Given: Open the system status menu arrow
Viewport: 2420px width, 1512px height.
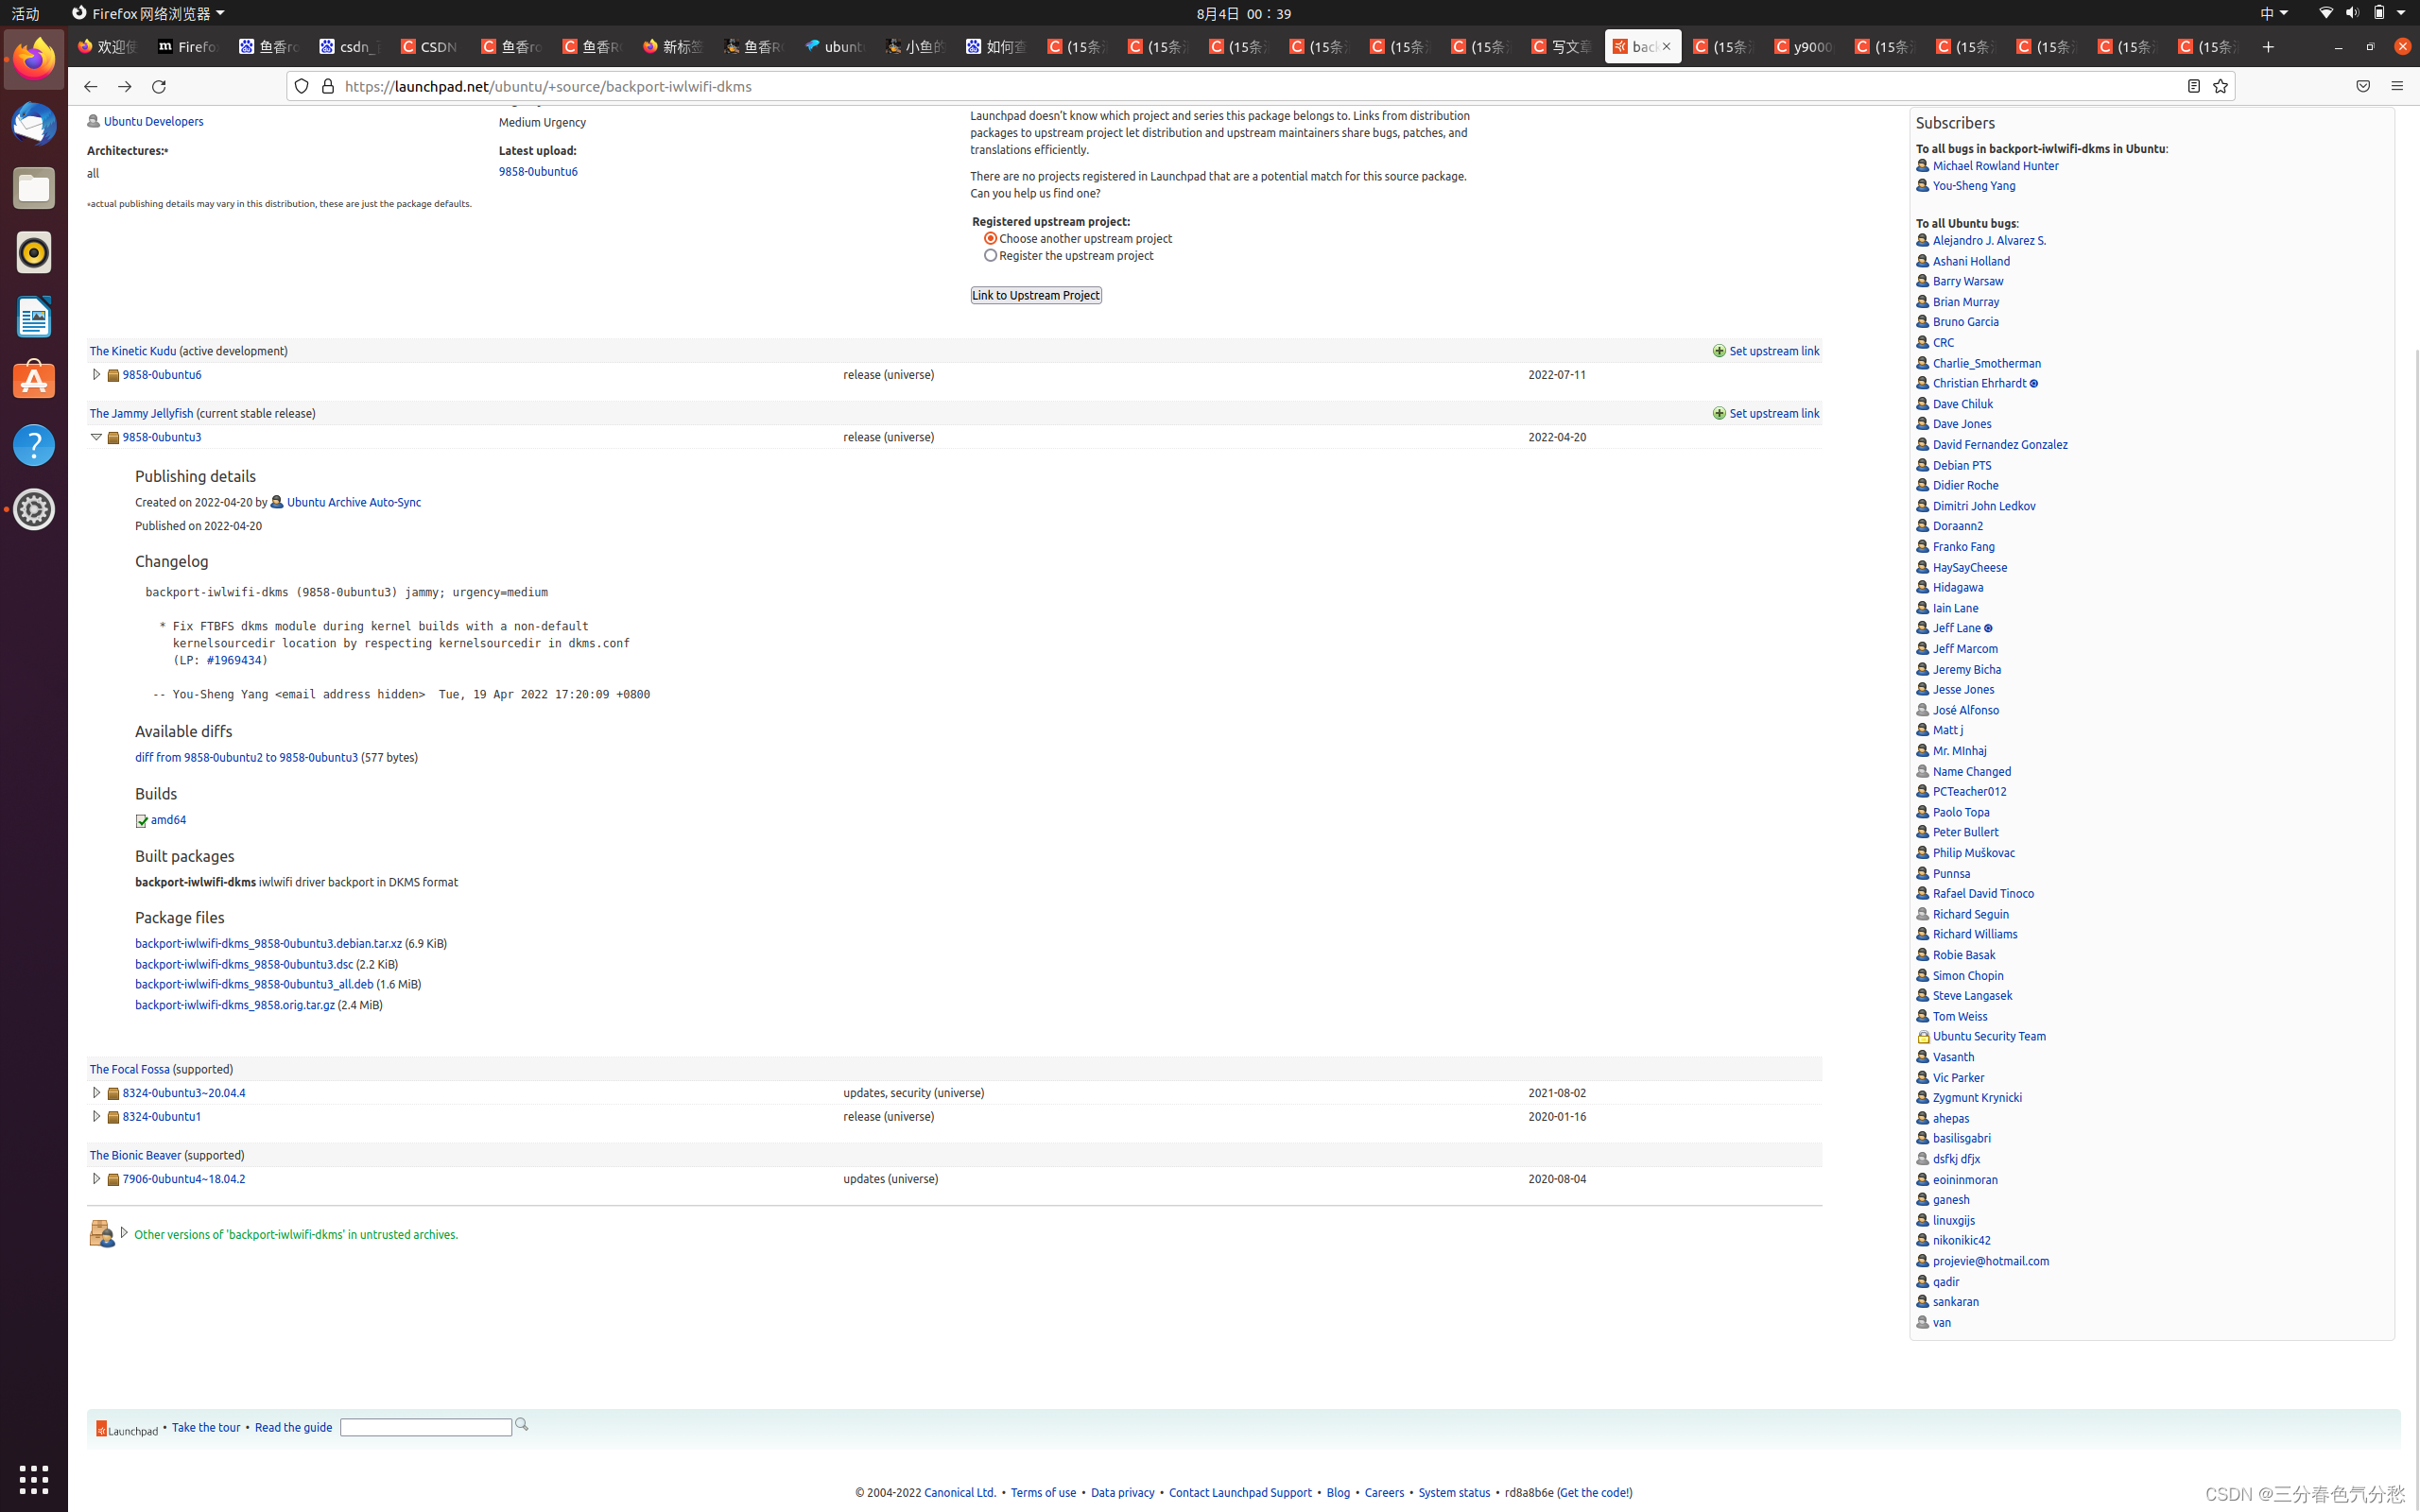Looking at the screenshot, I should coord(2401,13).
